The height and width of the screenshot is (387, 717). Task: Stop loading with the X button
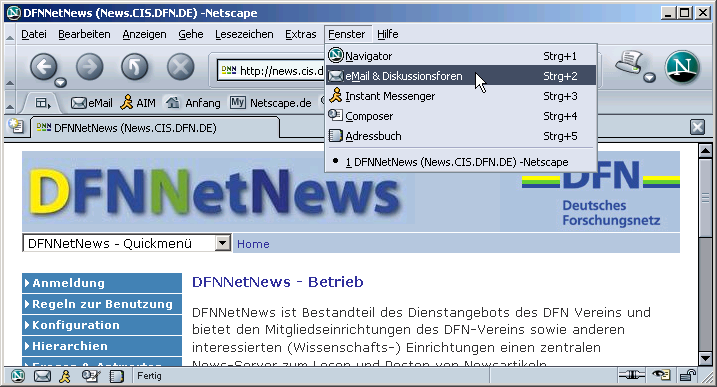(x=180, y=67)
